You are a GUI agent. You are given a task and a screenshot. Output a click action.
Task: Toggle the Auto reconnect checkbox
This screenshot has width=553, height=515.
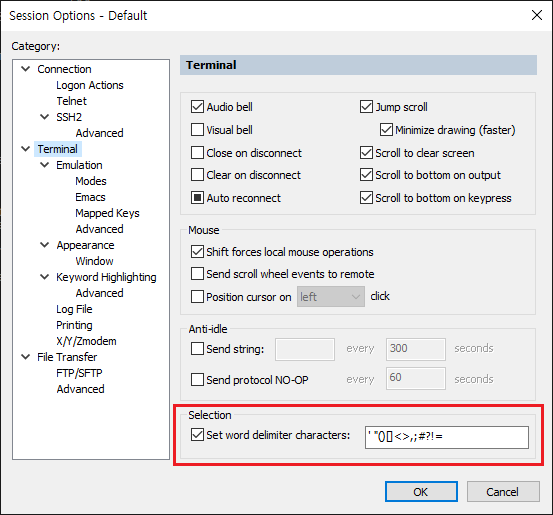coord(197,198)
